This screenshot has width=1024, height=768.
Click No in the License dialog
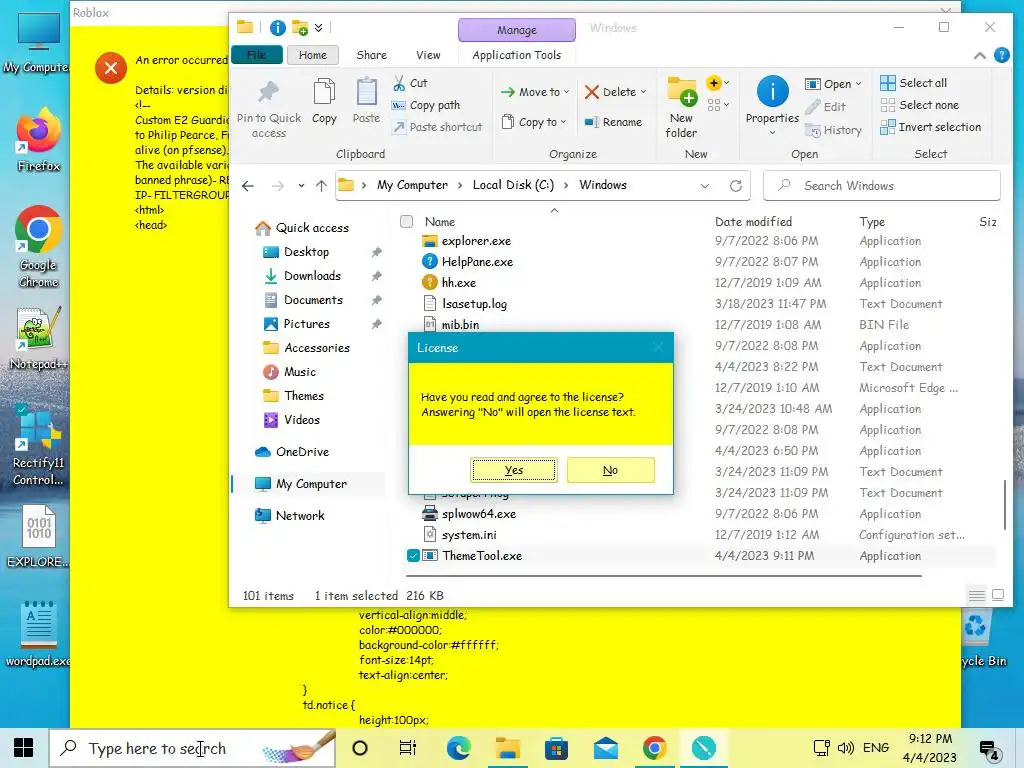(x=611, y=470)
